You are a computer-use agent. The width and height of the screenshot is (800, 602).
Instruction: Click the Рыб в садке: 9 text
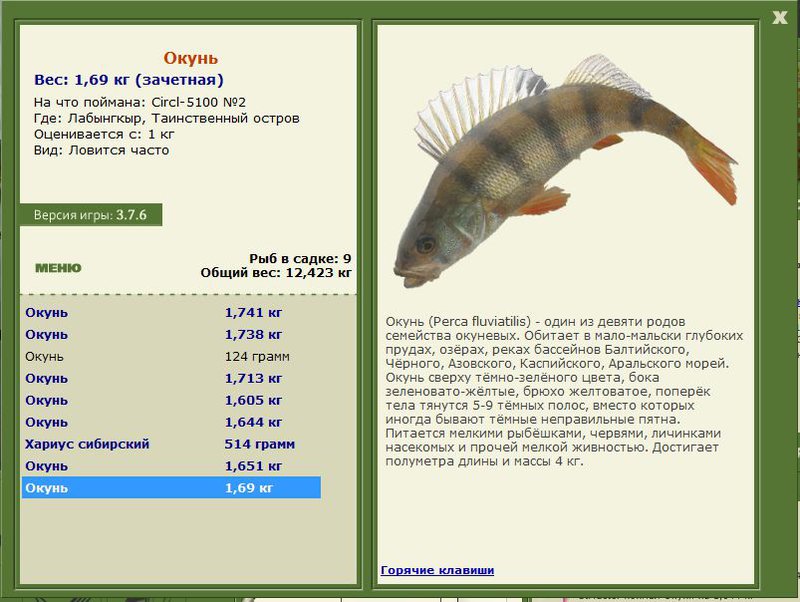(300, 259)
